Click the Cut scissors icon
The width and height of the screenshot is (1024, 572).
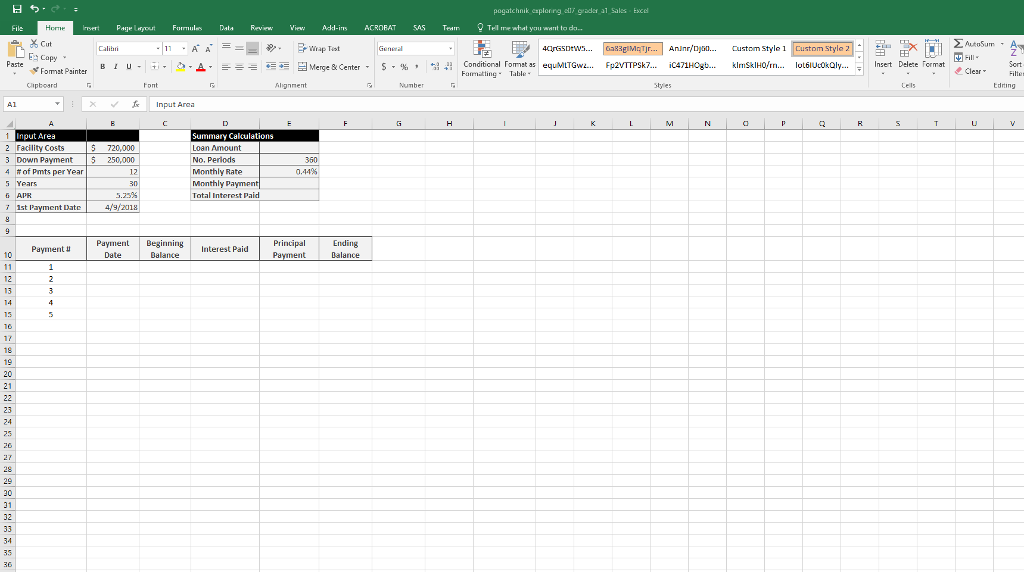point(33,45)
